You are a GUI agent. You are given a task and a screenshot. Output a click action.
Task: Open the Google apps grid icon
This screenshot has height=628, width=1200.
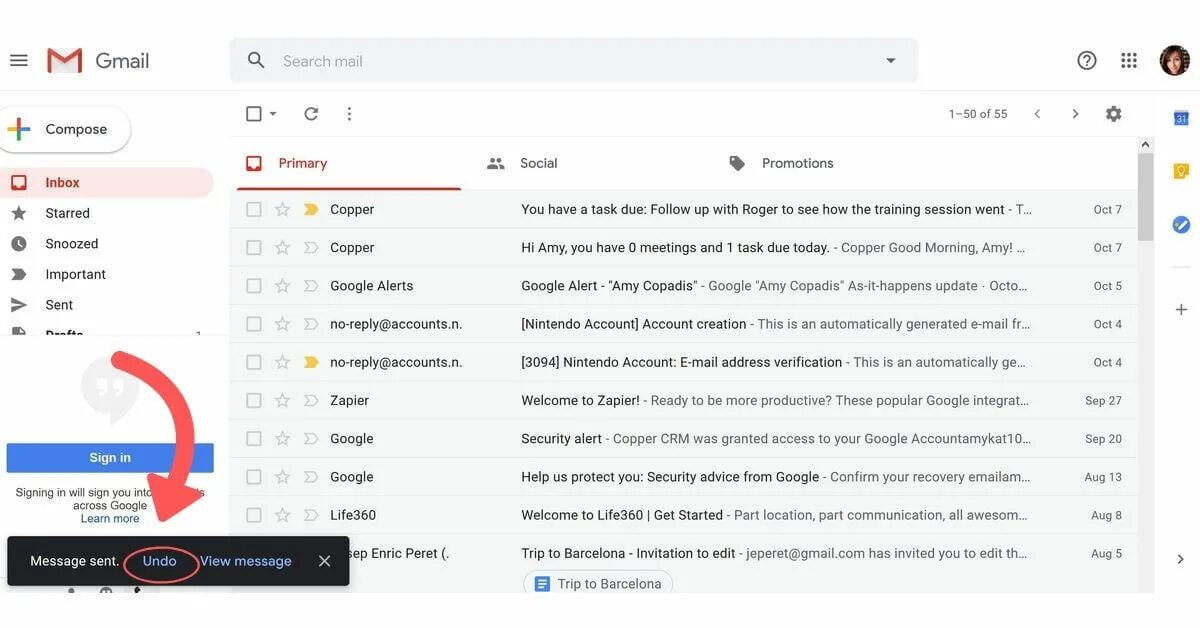click(1129, 61)
